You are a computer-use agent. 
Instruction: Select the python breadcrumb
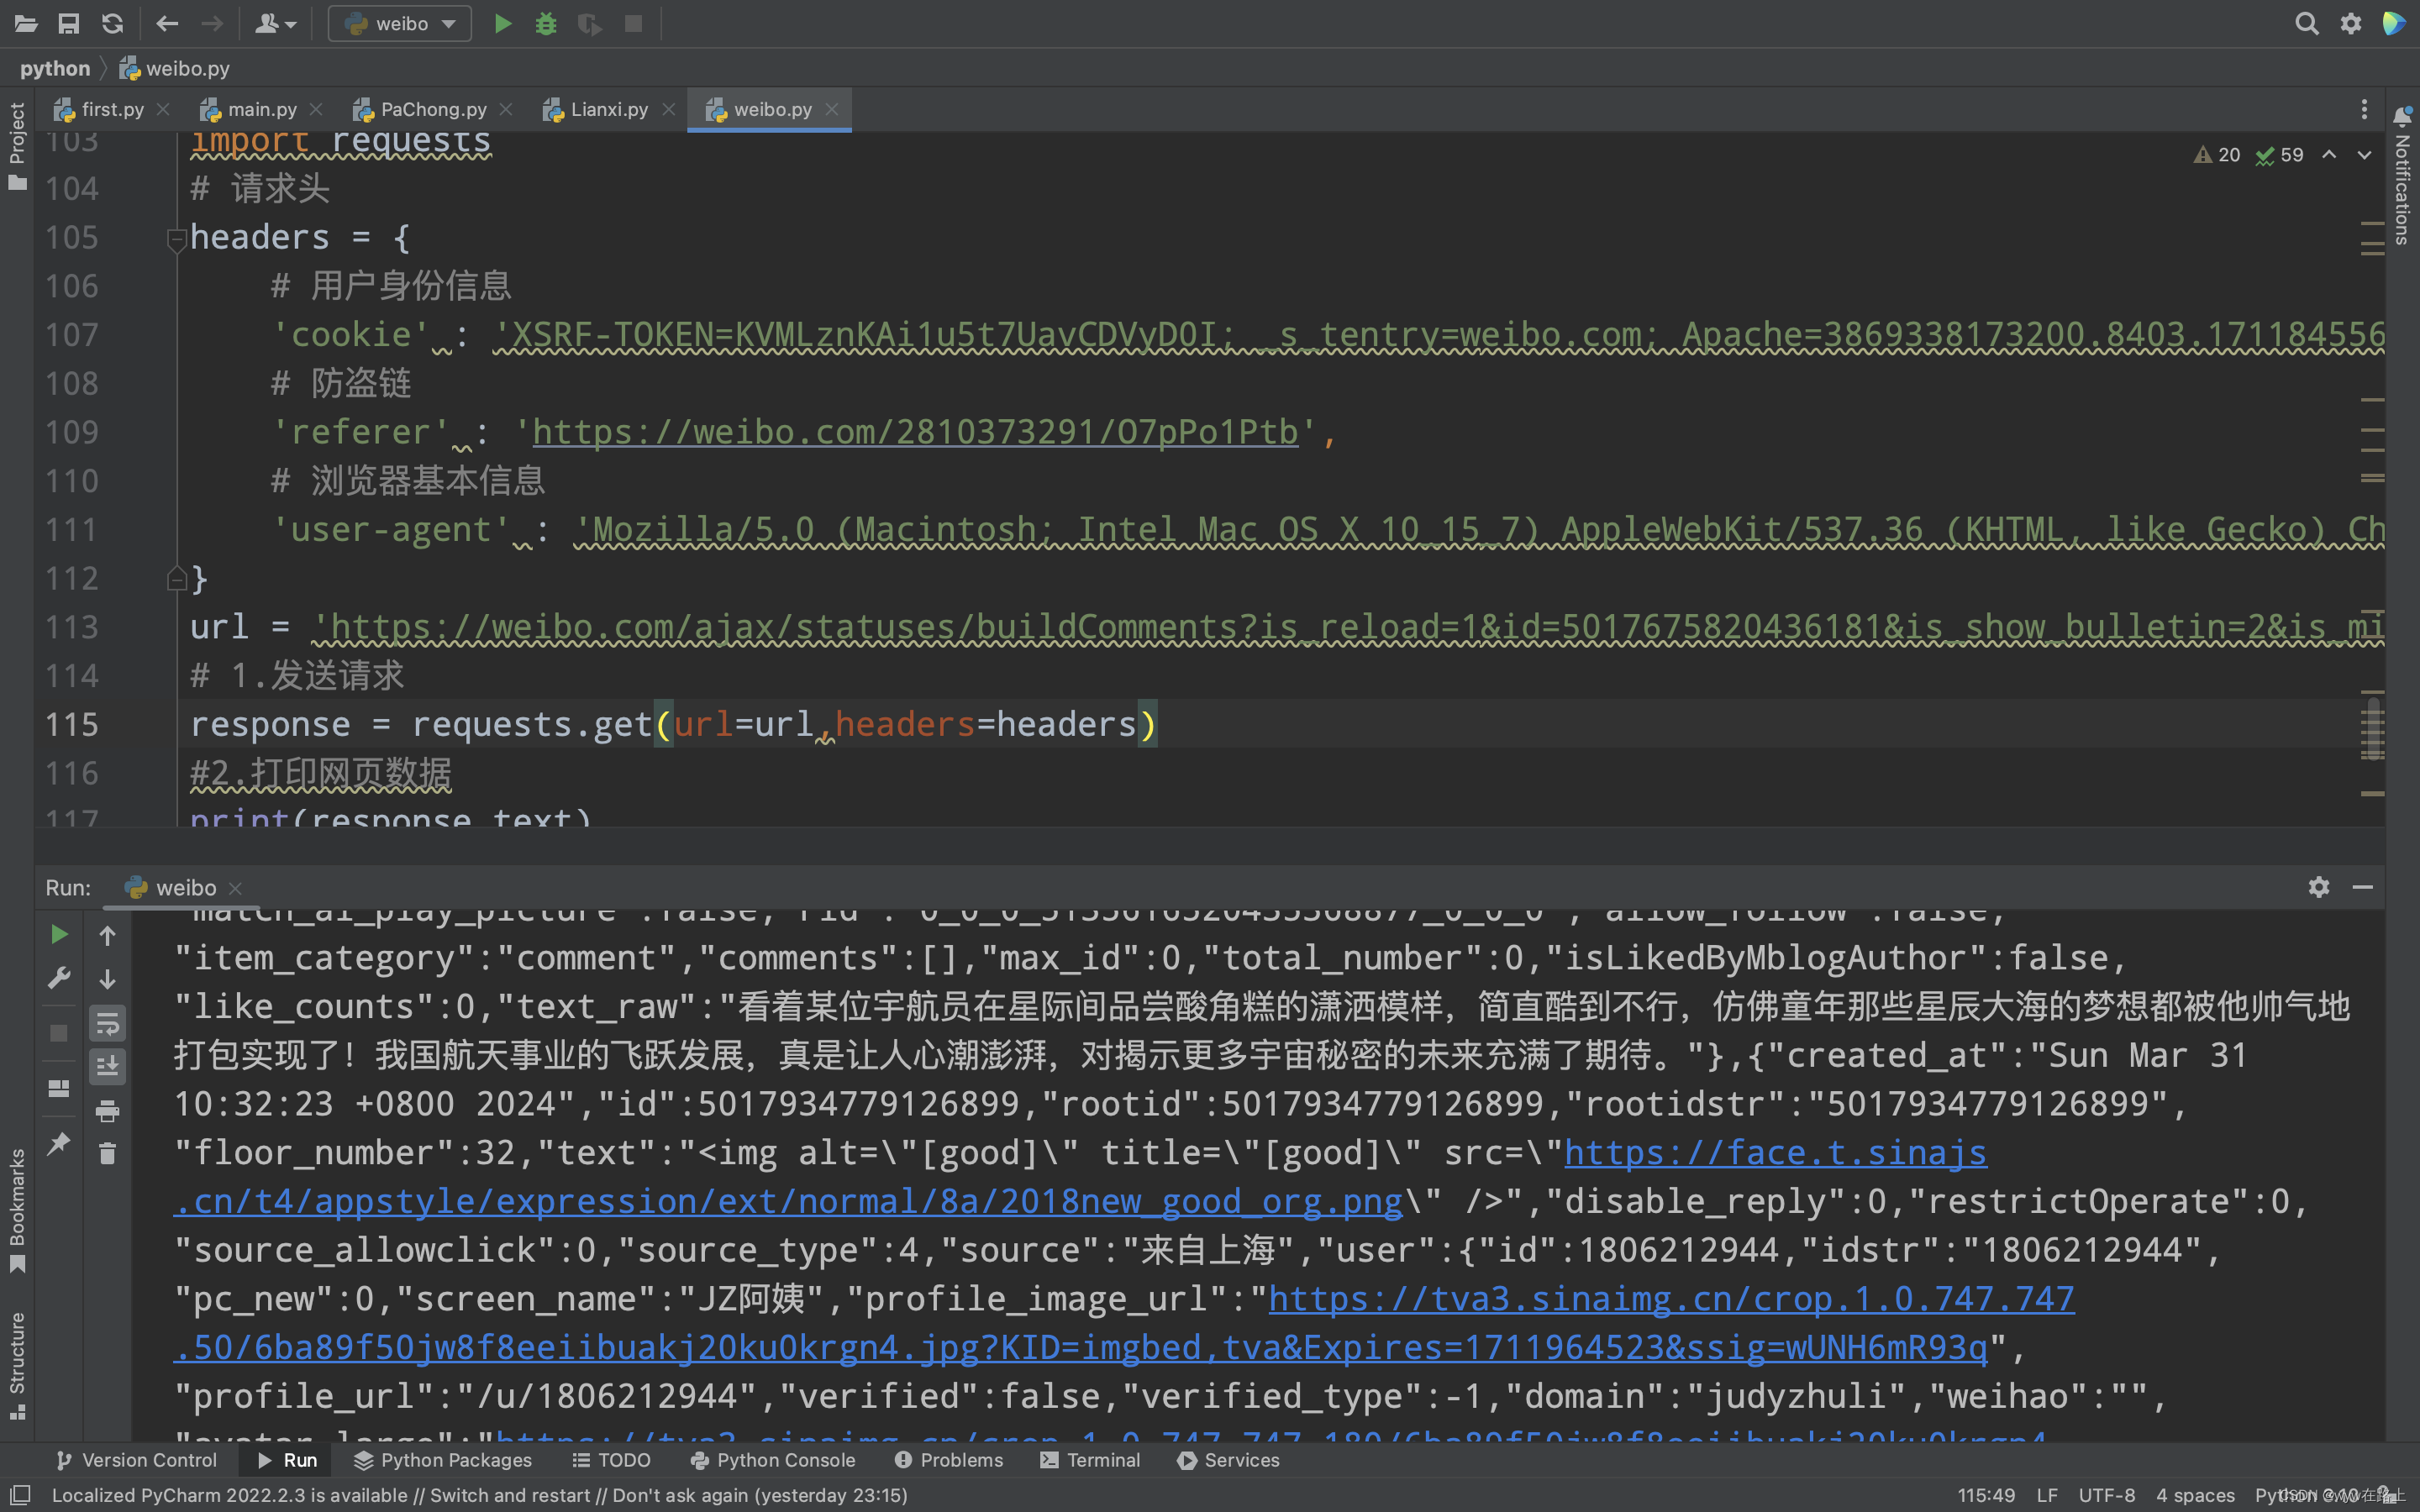(55, 68)
